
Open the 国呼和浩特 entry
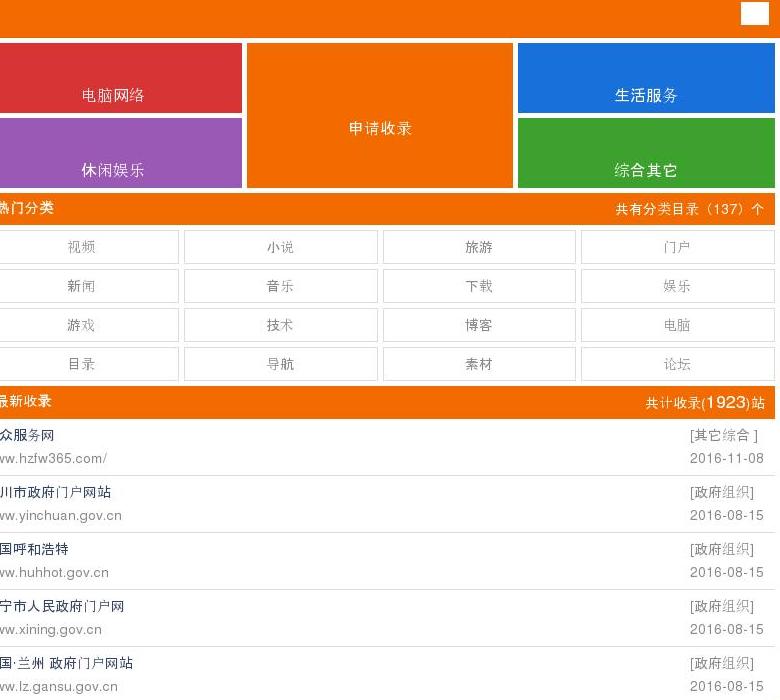click(34, 549)
